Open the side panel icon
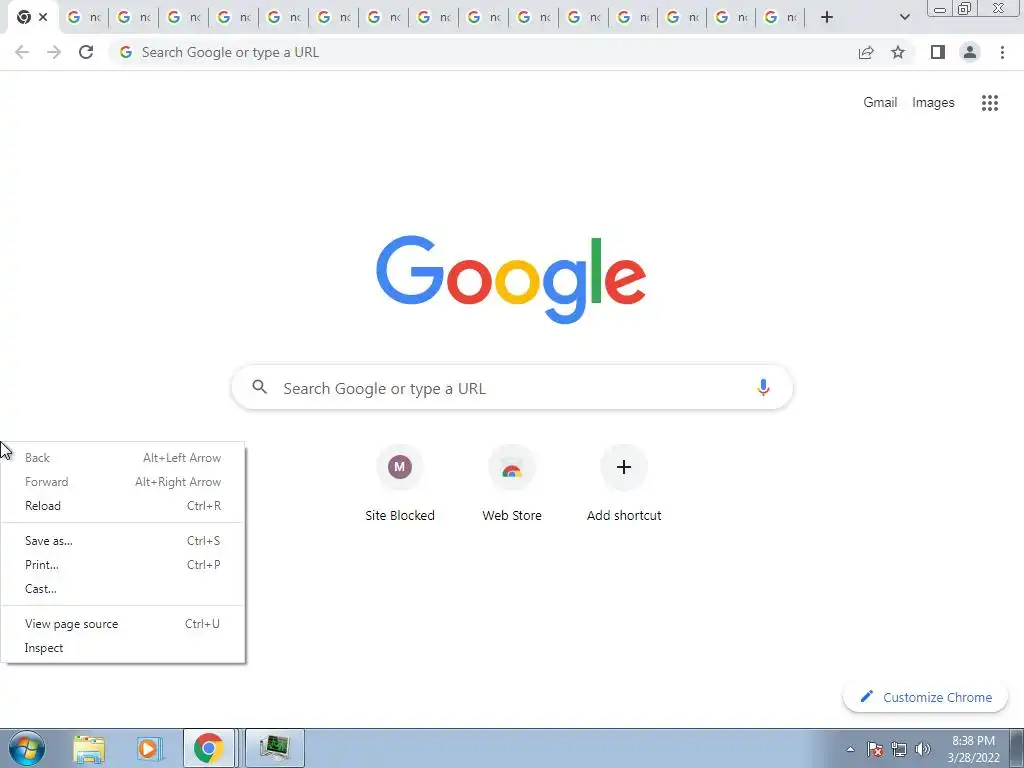The height and width of the screenshot is (768, 1024). point(938,52)
